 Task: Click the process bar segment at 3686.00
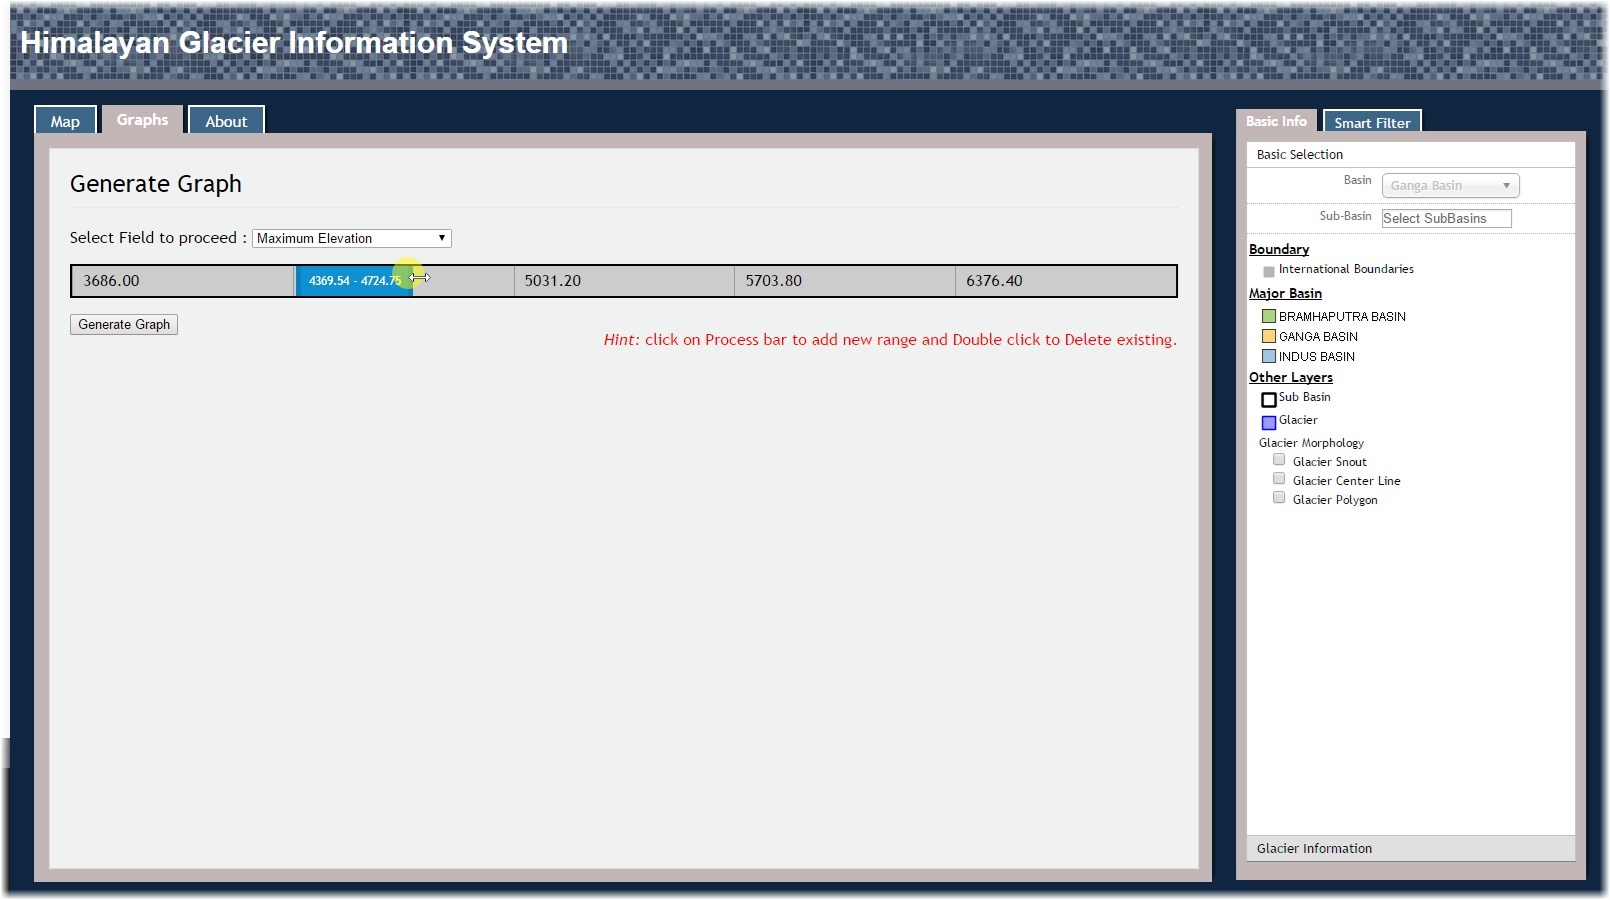click(183, 281)
